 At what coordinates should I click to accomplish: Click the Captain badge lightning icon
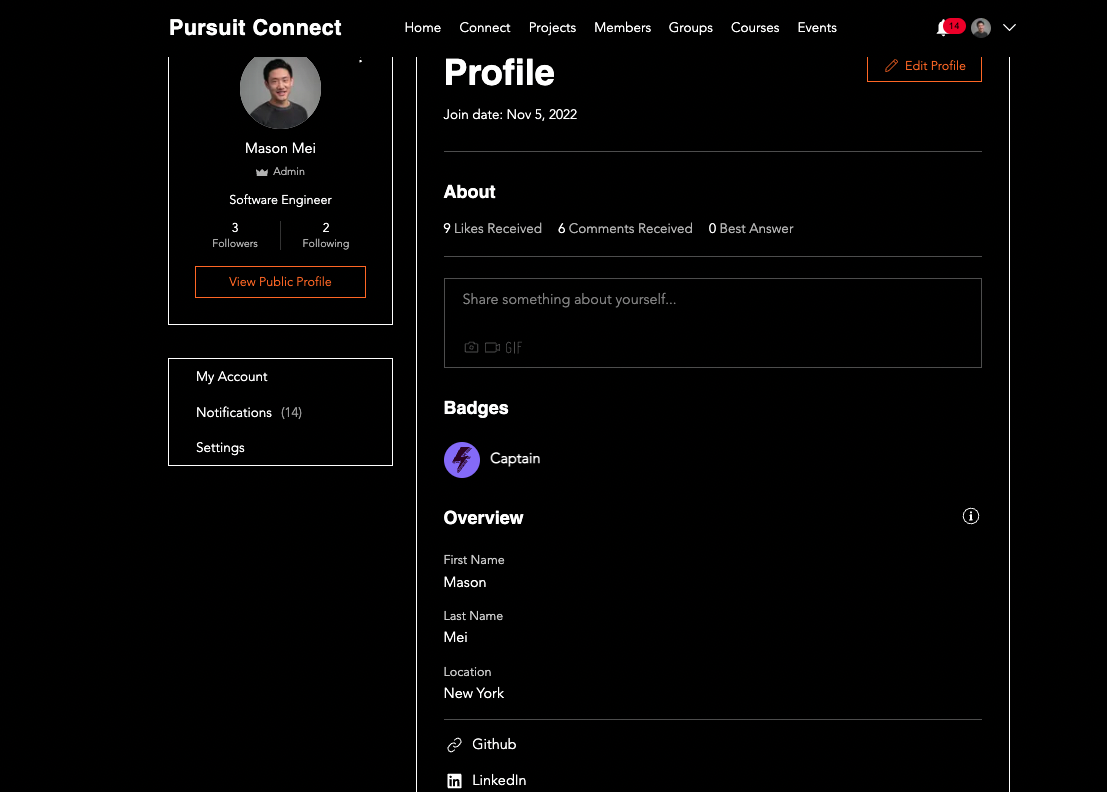(461, 459)
